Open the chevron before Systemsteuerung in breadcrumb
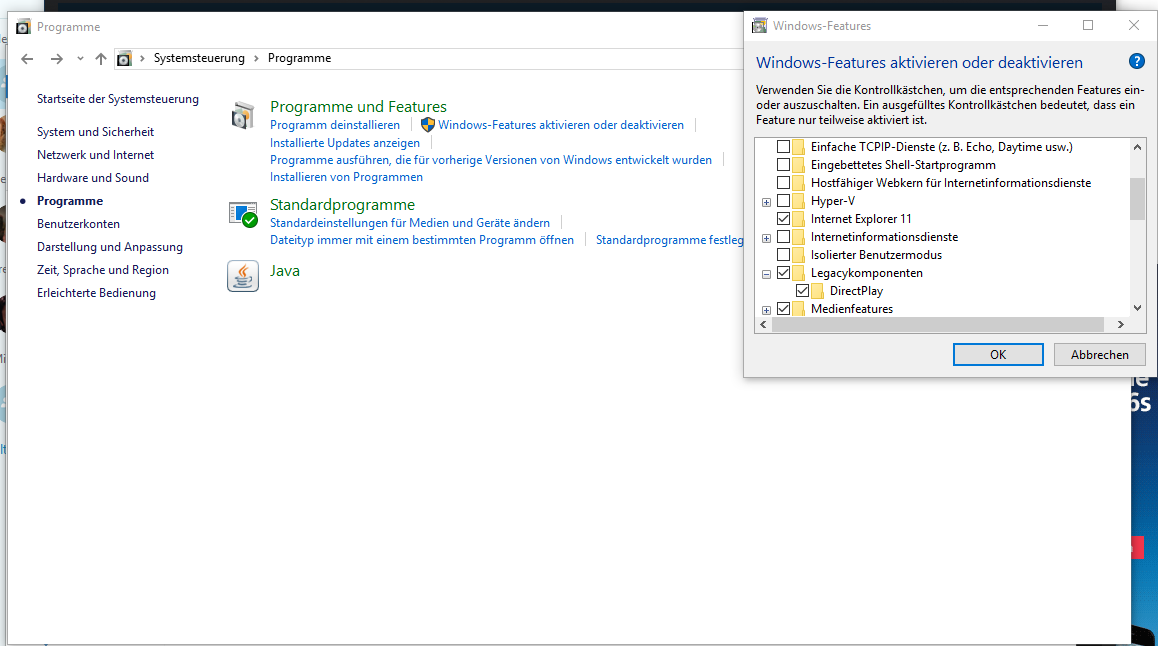1158x646 pixels. [x=142, y=58]
